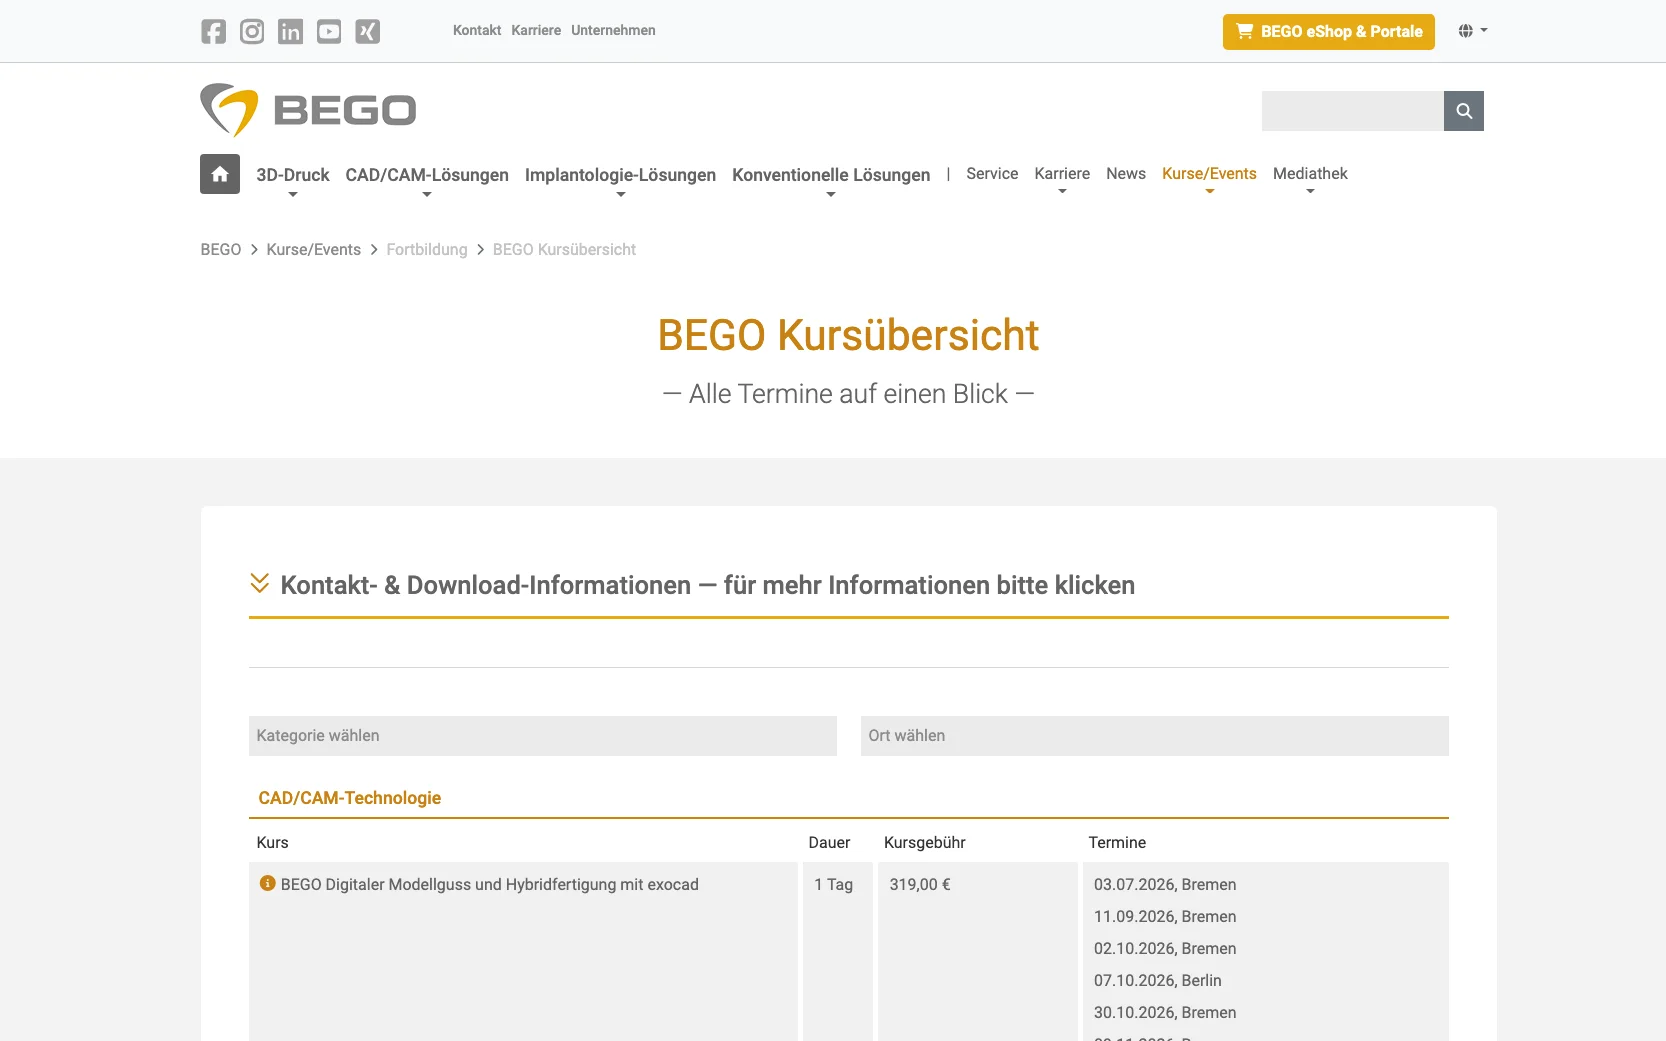Click the 02.10.2026, Bremen date

(1165, 948)
